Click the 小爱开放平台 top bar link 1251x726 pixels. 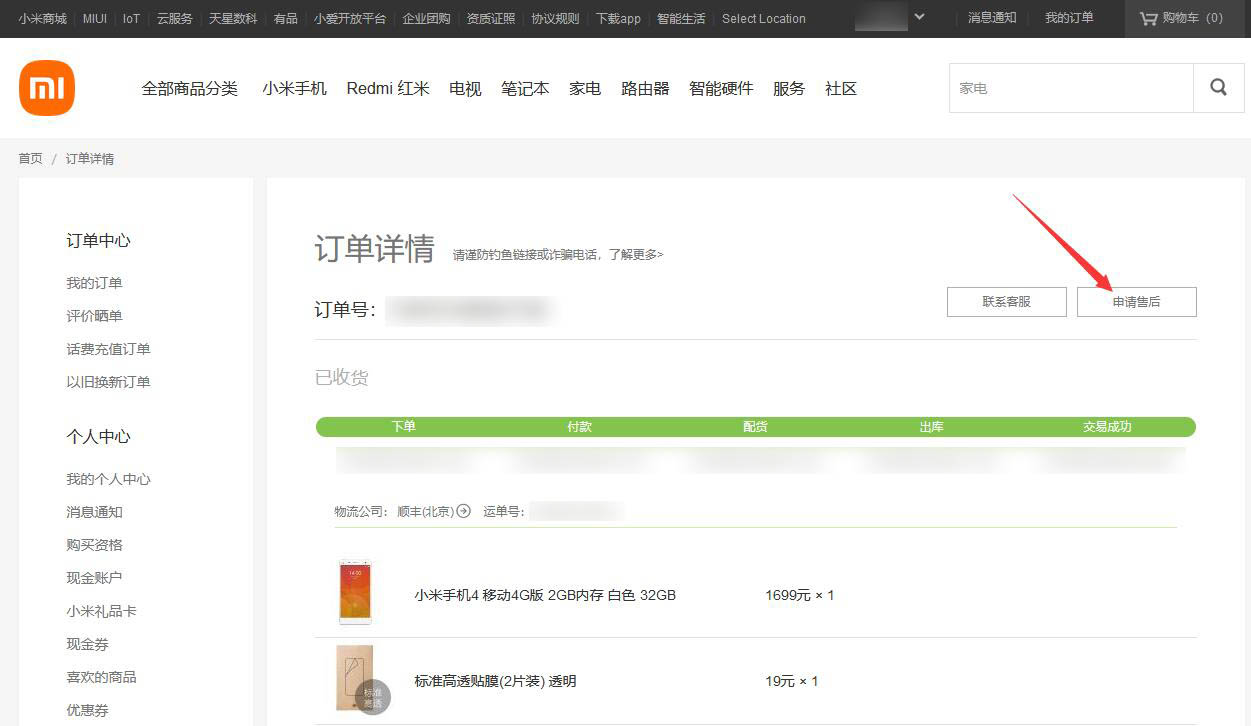coord(350,18)
